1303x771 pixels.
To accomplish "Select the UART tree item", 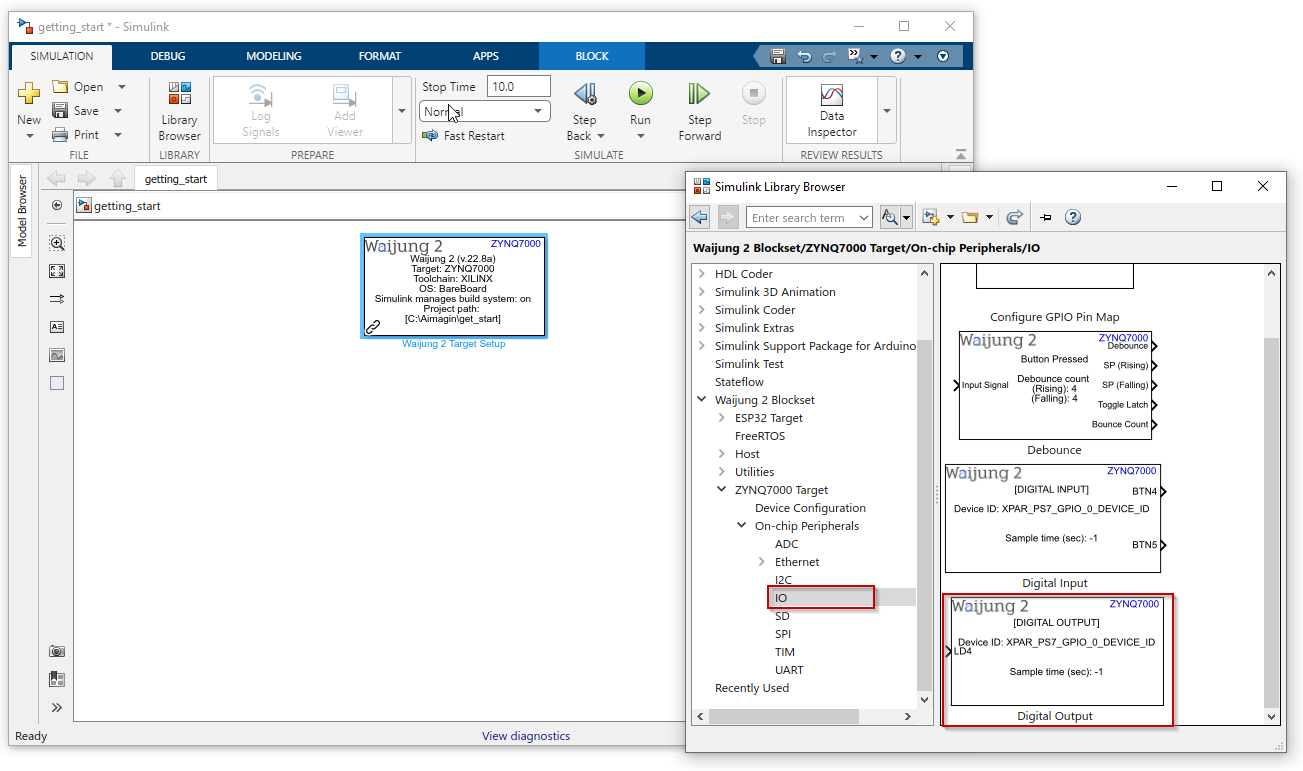I will click(x=789, y=670).
